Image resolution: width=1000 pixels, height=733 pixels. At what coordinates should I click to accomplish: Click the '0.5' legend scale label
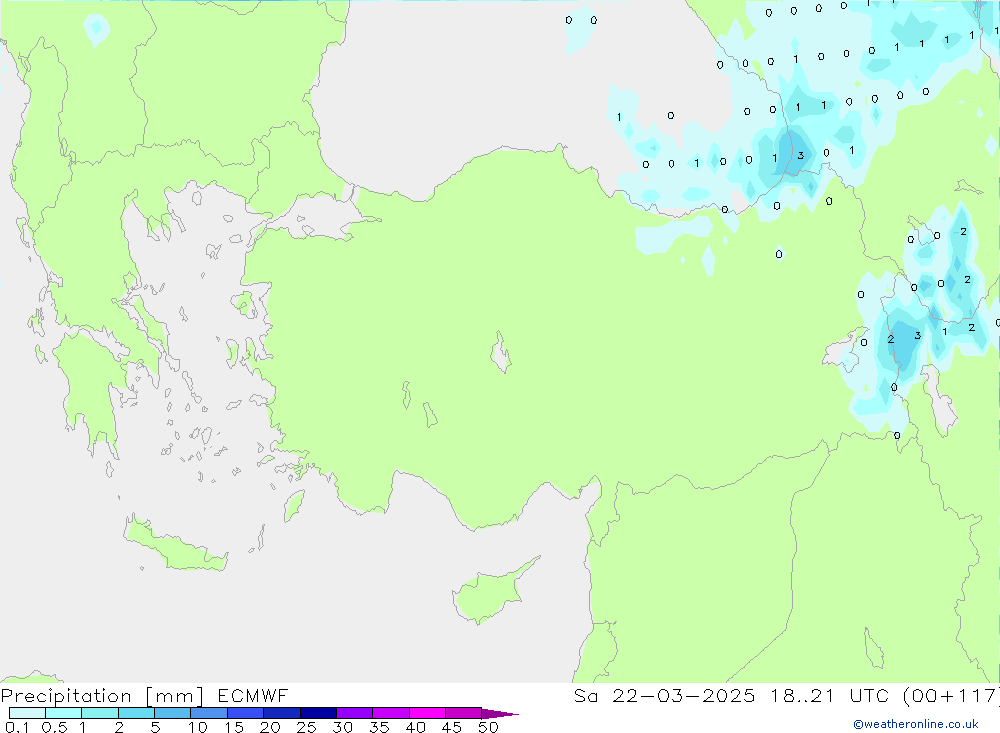click(x=54, y=727)
